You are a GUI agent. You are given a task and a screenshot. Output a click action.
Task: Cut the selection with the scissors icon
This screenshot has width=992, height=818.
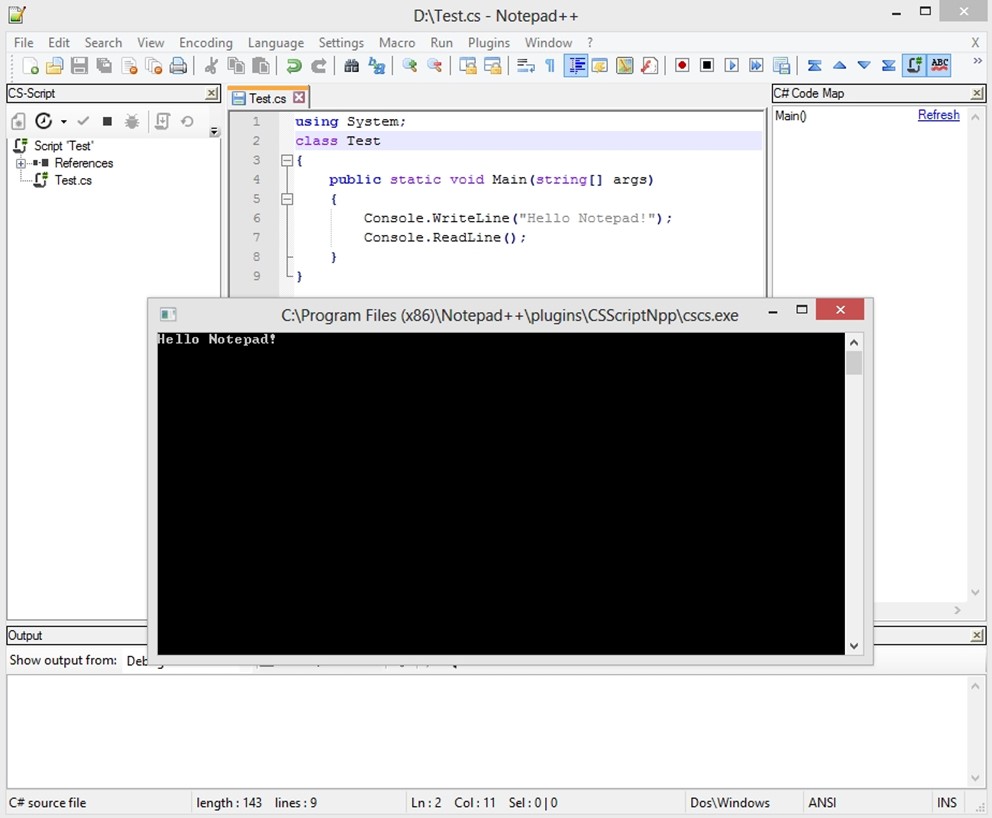click(211, 66)
